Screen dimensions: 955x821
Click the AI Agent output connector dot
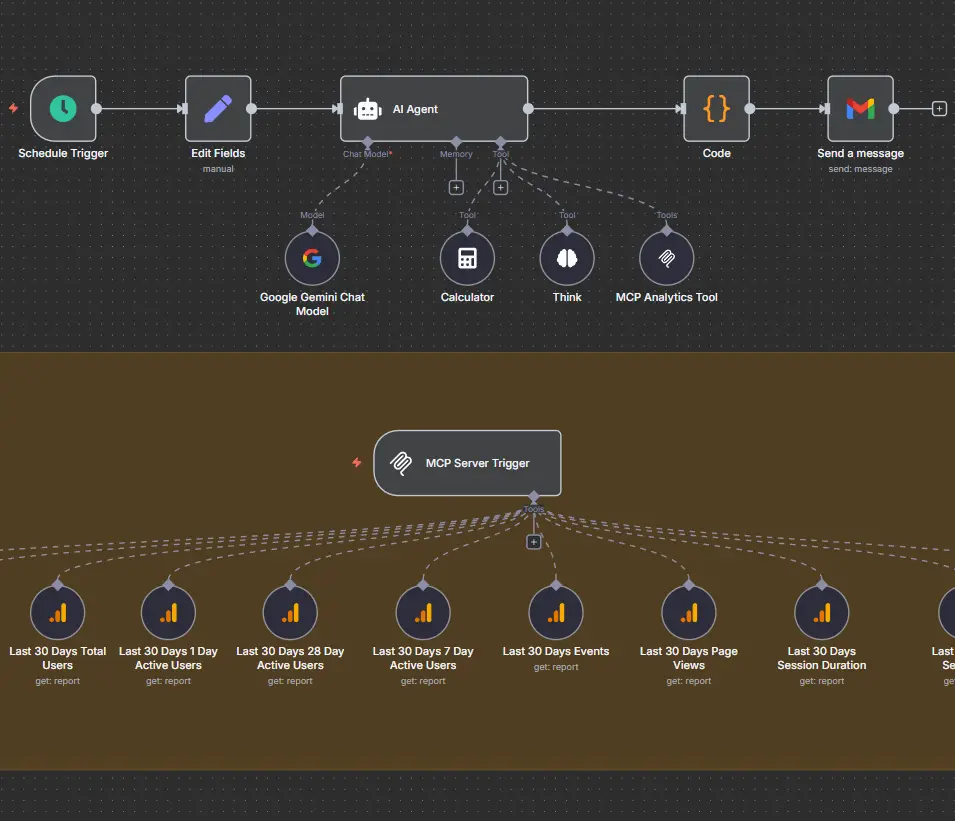coord(528,109)
